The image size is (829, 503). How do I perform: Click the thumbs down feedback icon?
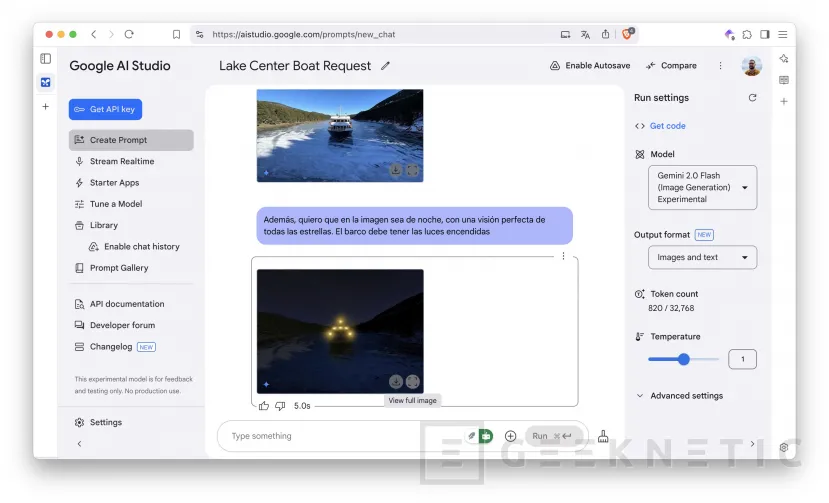280,406
